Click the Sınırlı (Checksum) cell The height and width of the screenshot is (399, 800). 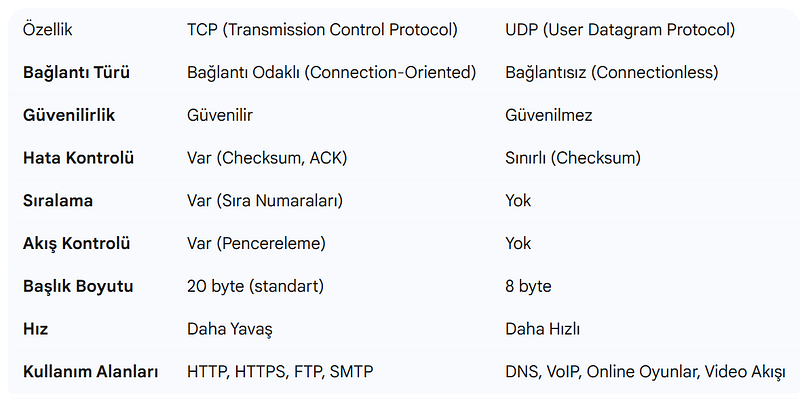(573, 158)
